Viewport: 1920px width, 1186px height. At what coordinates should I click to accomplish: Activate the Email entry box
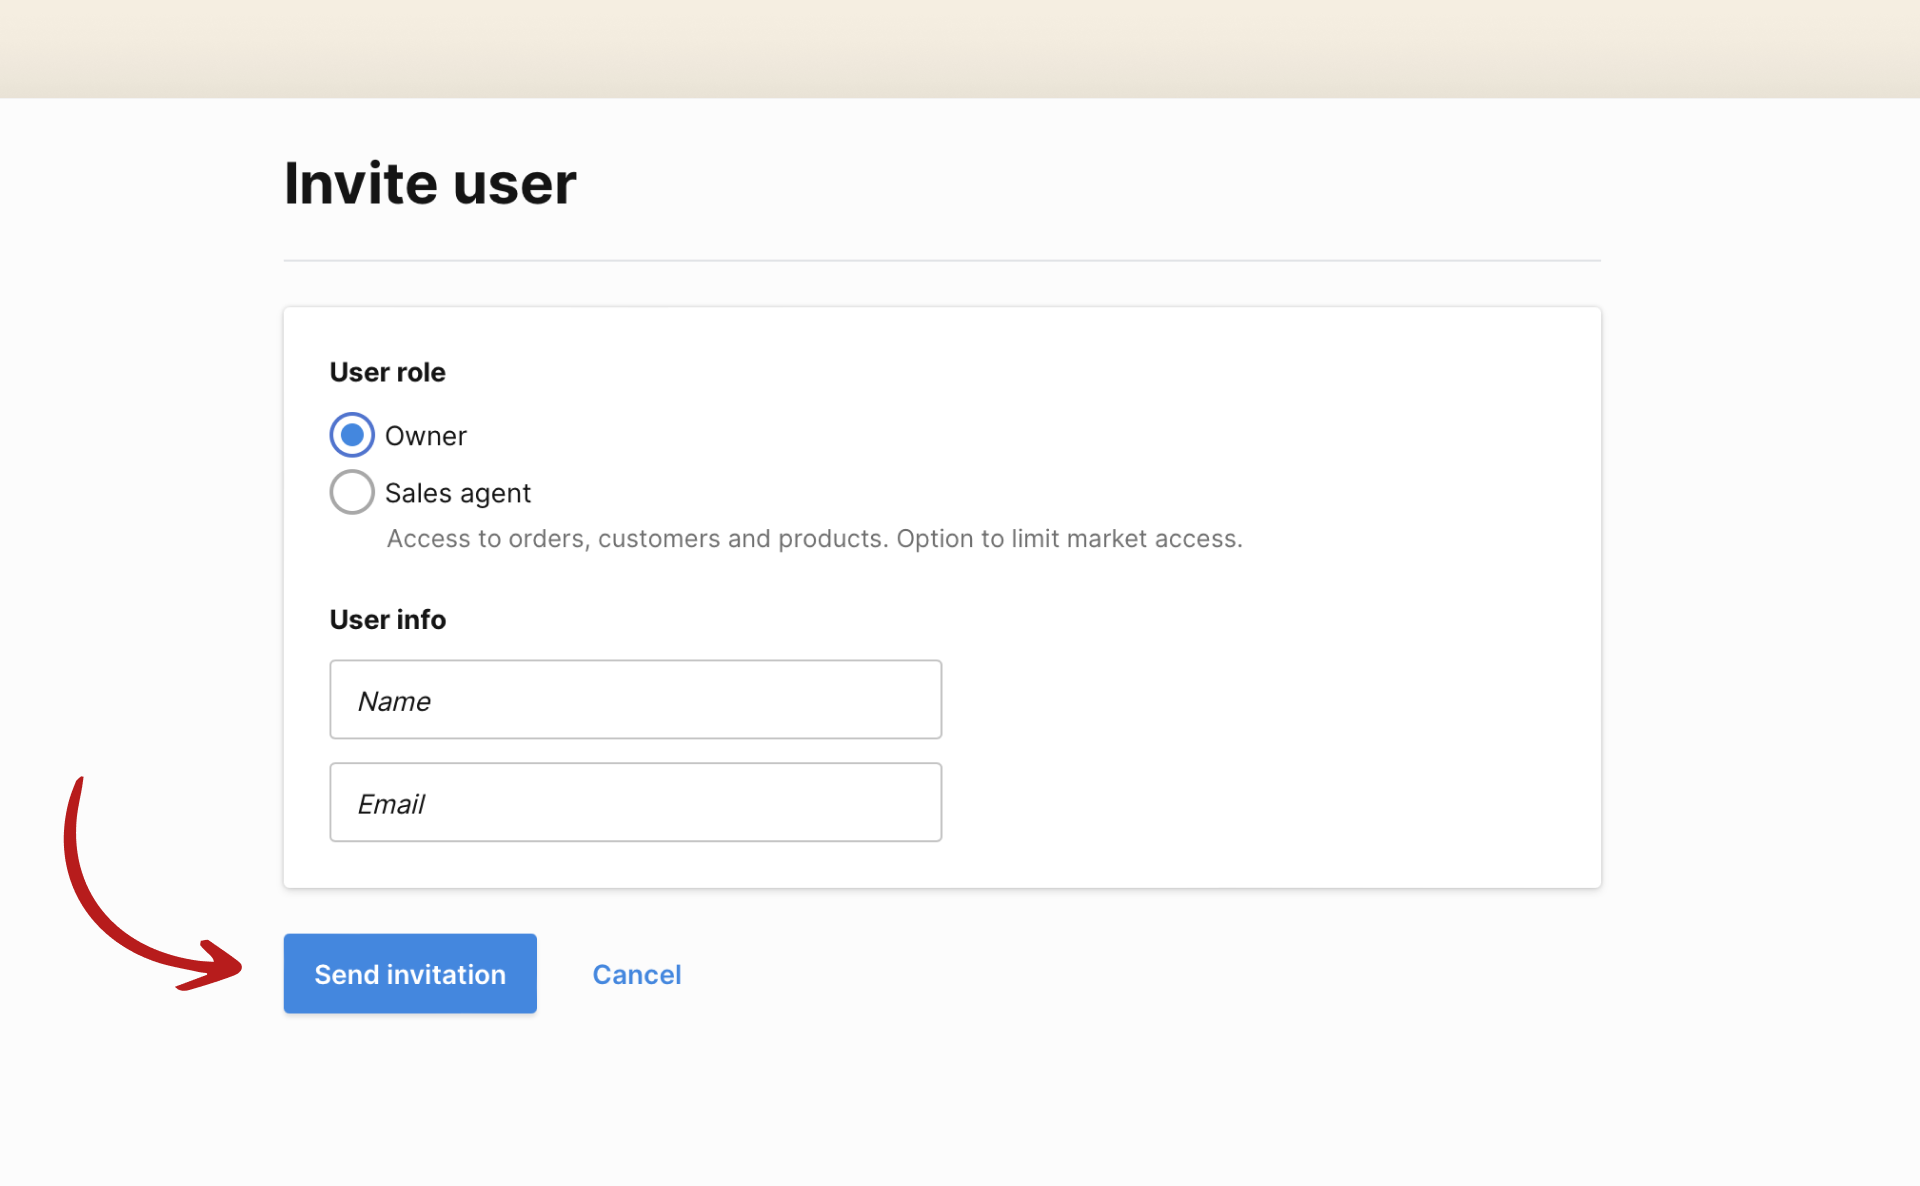(x=635, y=801)
